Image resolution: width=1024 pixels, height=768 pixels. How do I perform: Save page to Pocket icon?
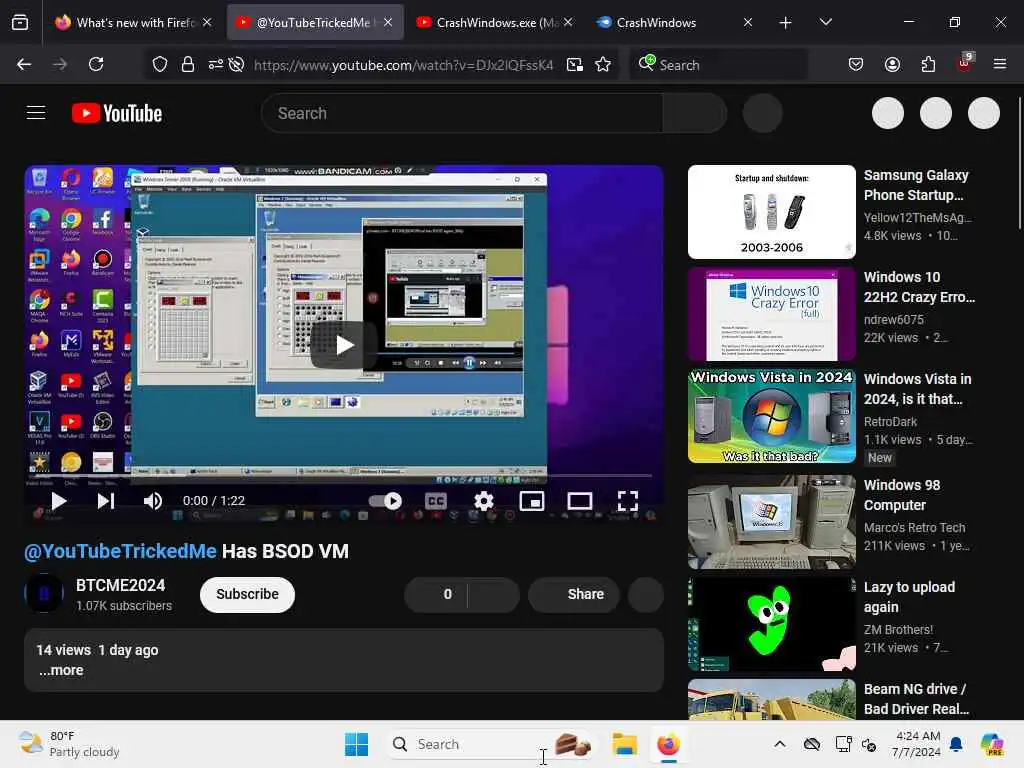(x=856, y=64)
